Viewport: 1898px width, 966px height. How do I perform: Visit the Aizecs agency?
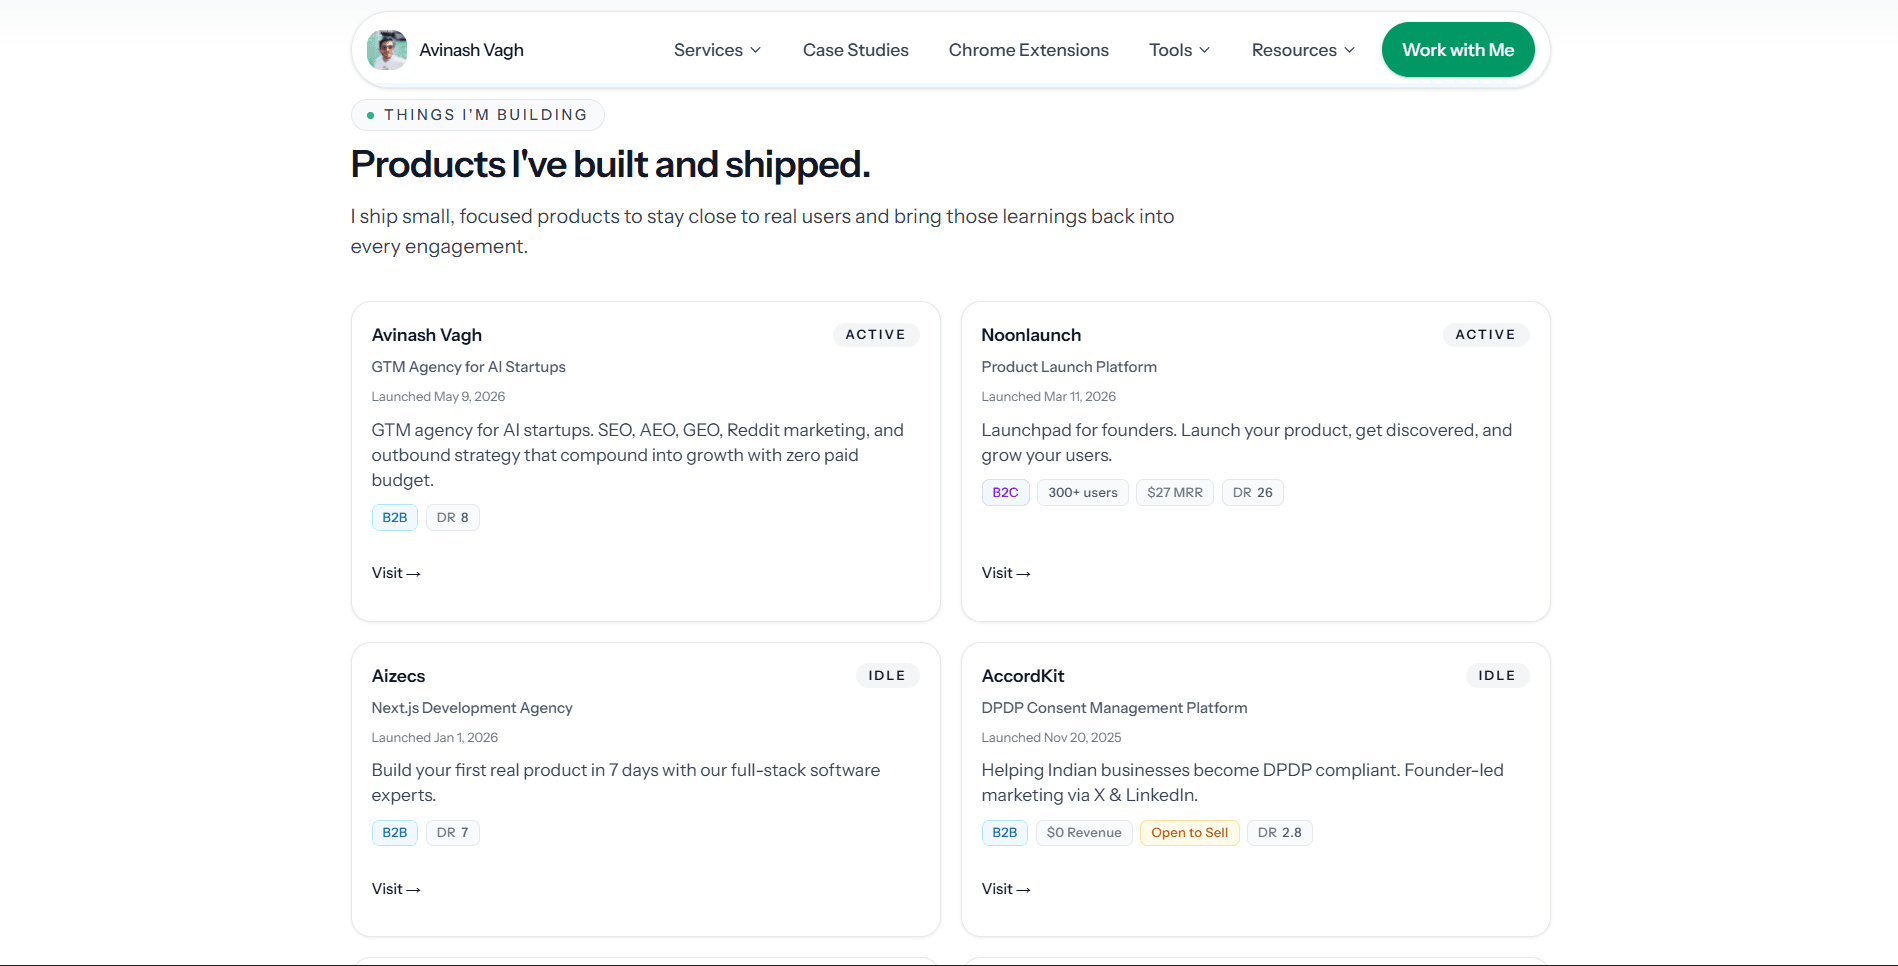pyautogui.click(x=396, y=889)
